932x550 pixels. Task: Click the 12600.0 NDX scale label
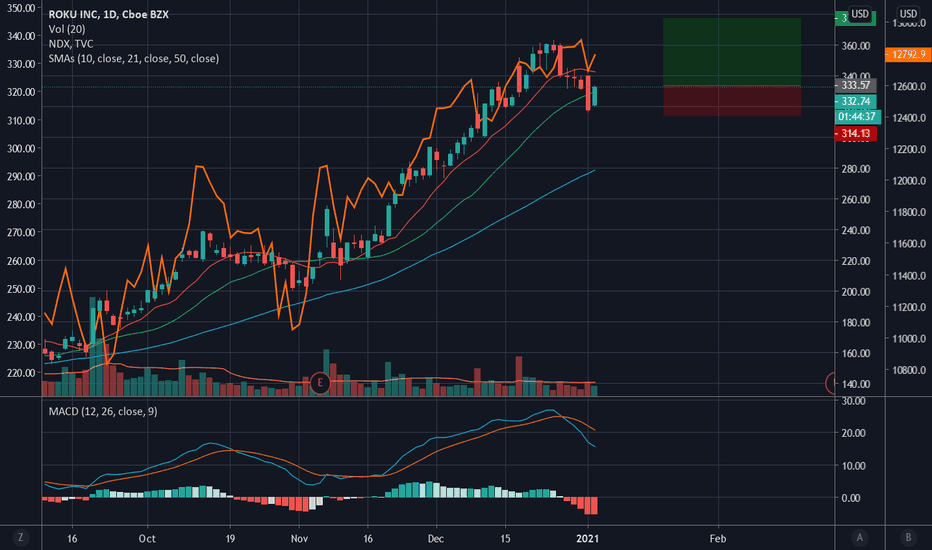tap(909, 86)
